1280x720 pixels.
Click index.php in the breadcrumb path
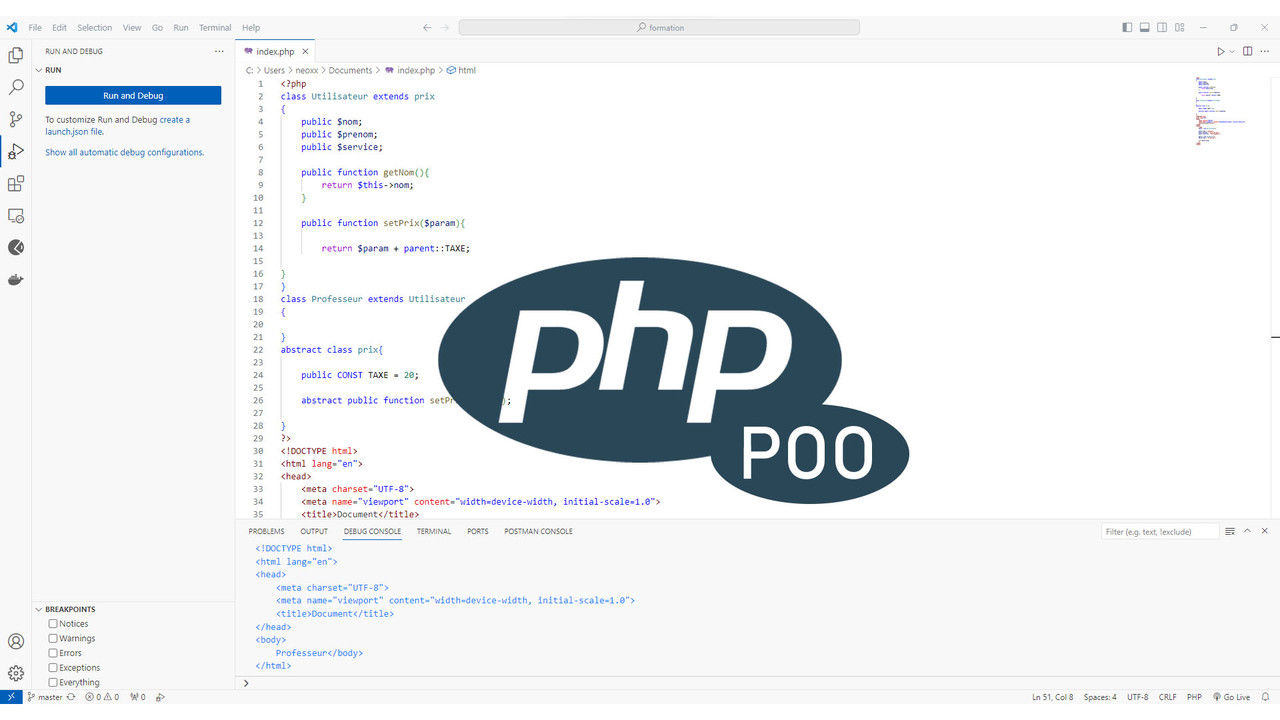coord(410,70)
